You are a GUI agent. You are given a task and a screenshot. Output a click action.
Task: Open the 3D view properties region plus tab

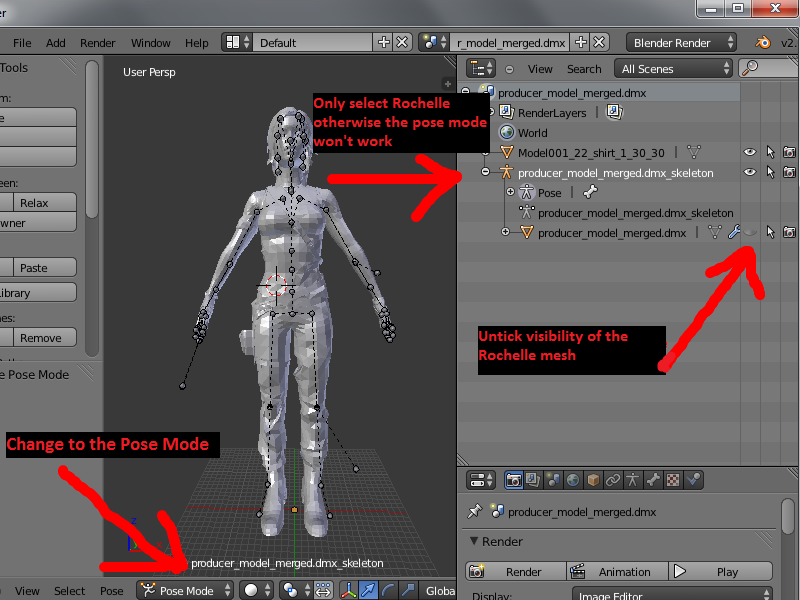click(447, 84)
